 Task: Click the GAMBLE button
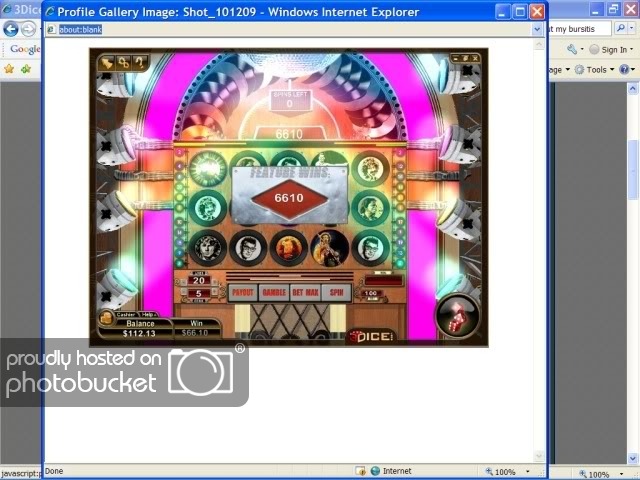click(274, 292)
